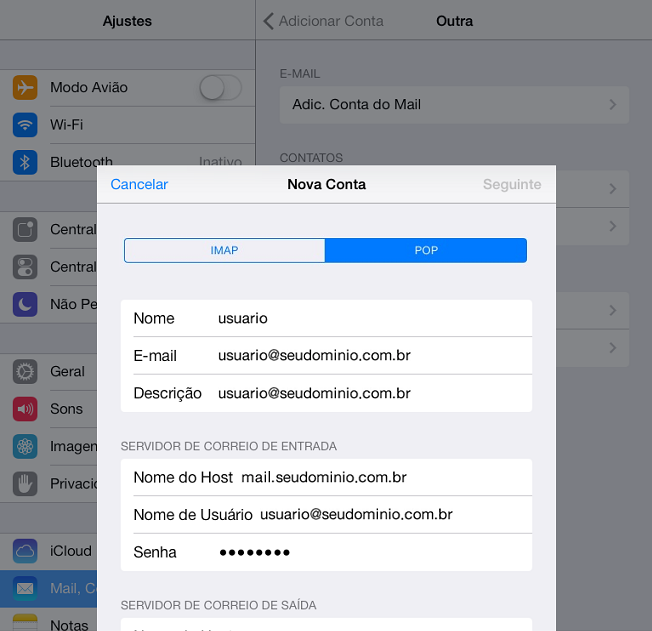This screenshot has height=631, width=652.
Task: Edit the E-mail address field
Action: point(370,356)
